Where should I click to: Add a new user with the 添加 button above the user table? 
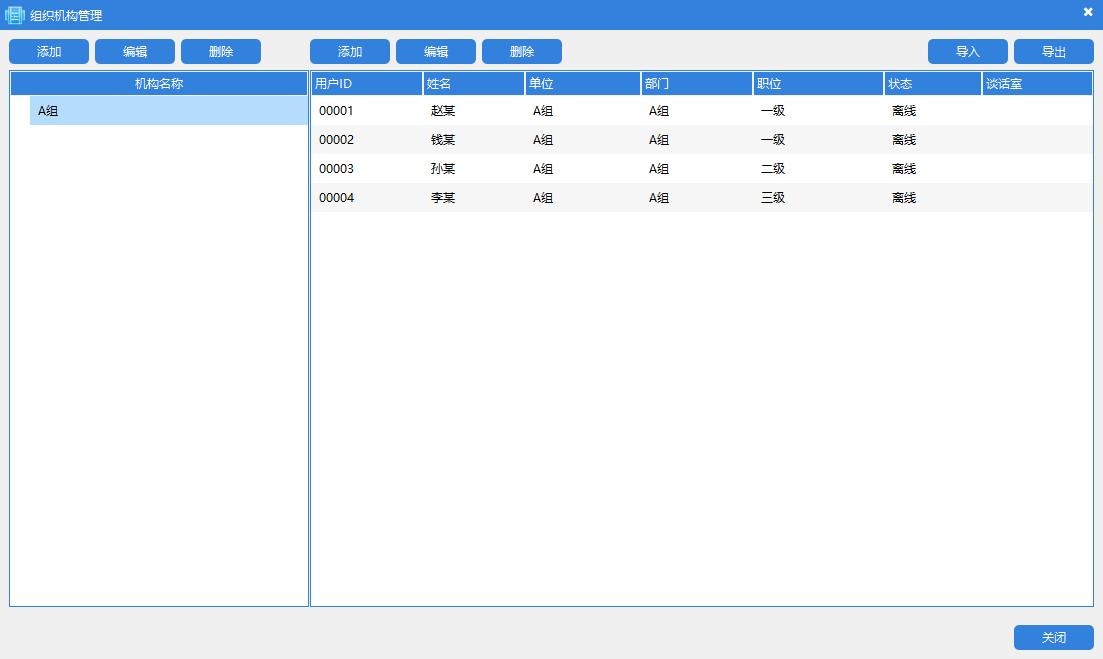pyautogui.click(x=350, y=52)
